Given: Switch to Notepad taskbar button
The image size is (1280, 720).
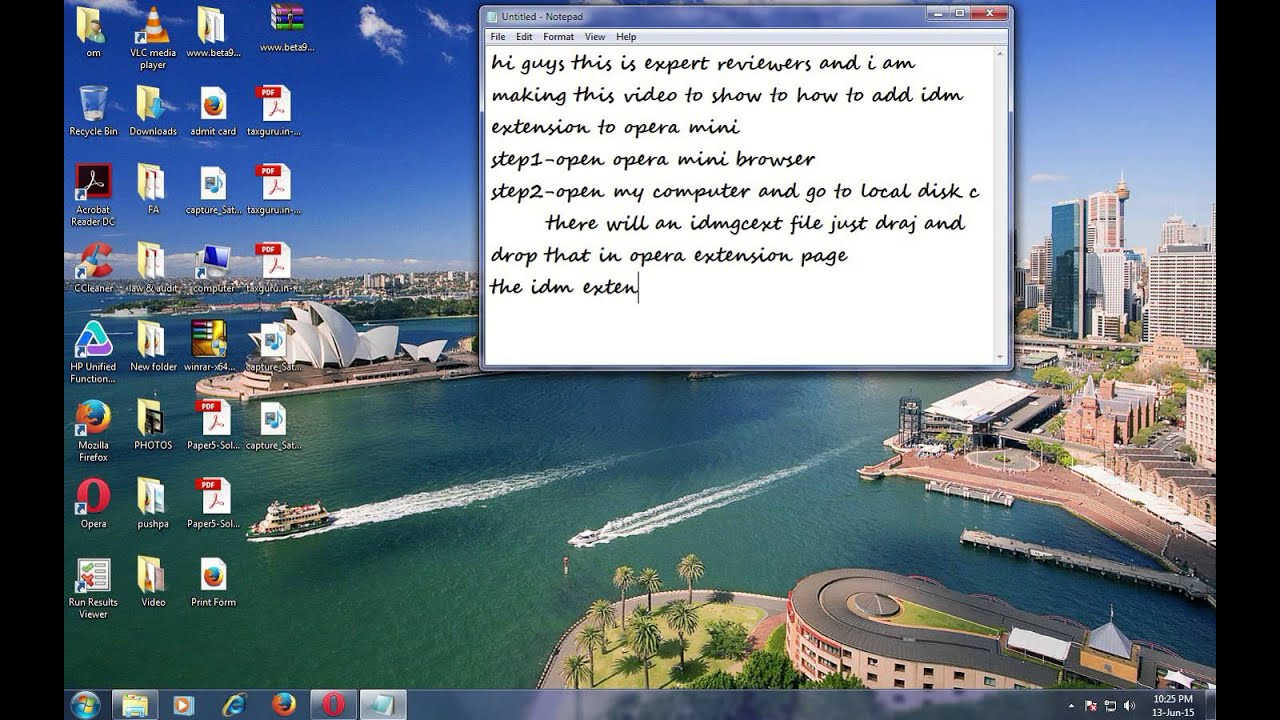Looking at the screenshot, I should tap(383, 705).
